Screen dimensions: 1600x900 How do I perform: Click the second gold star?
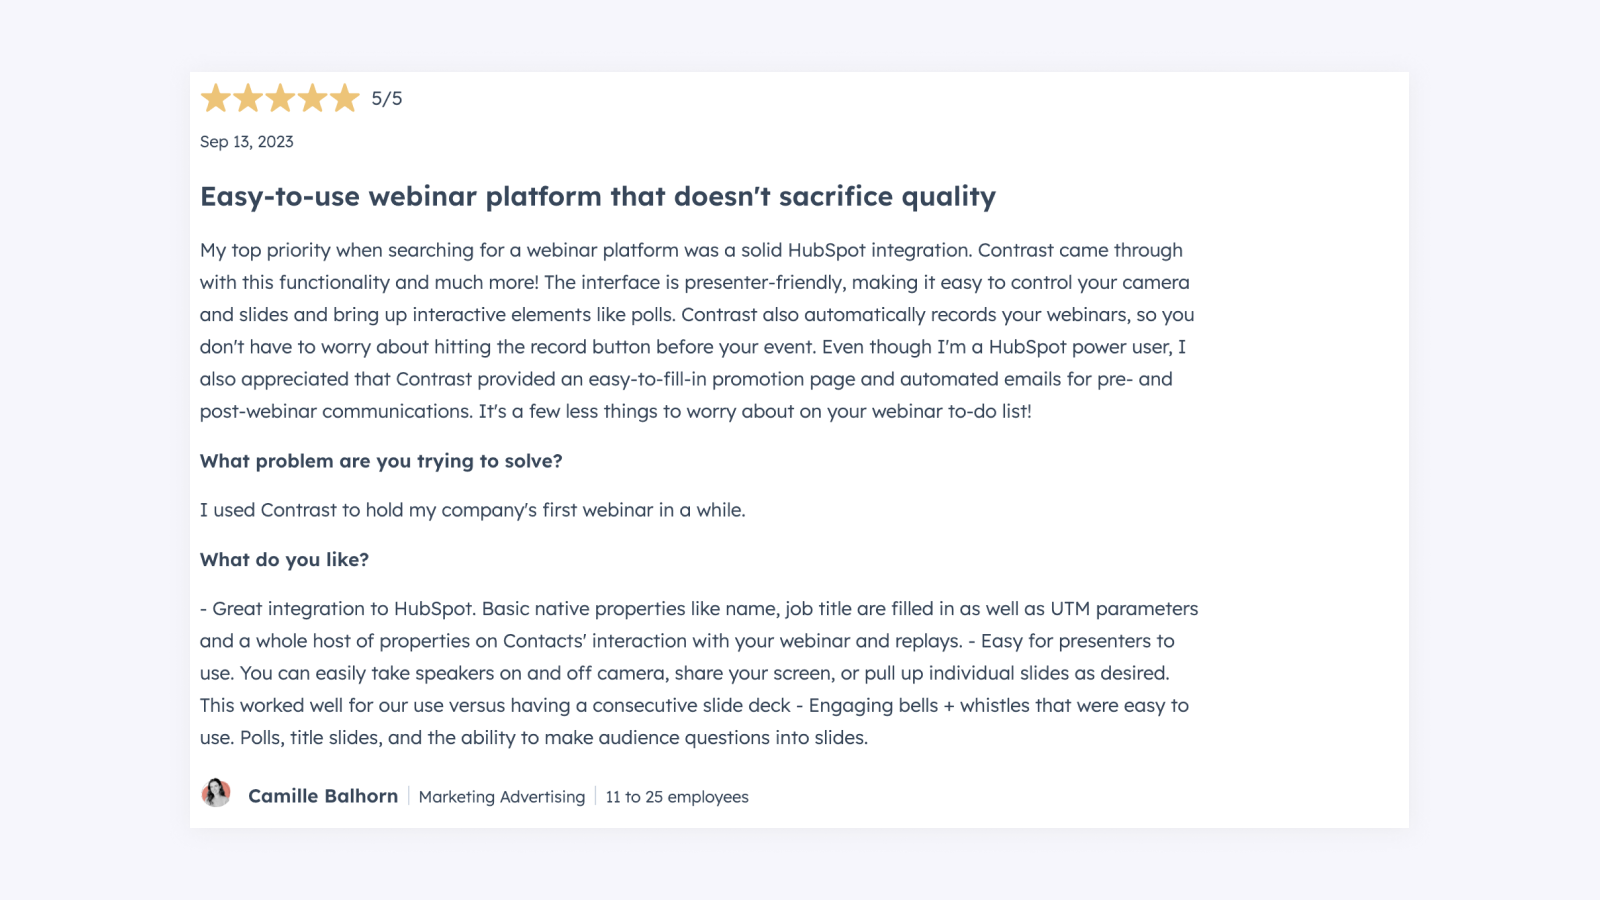click(x=248, y=98)
